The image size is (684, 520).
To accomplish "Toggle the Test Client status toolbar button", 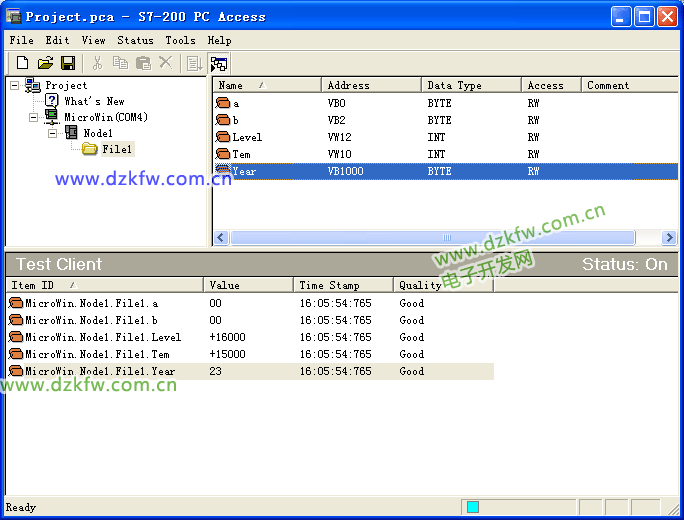I will point(219,63).
